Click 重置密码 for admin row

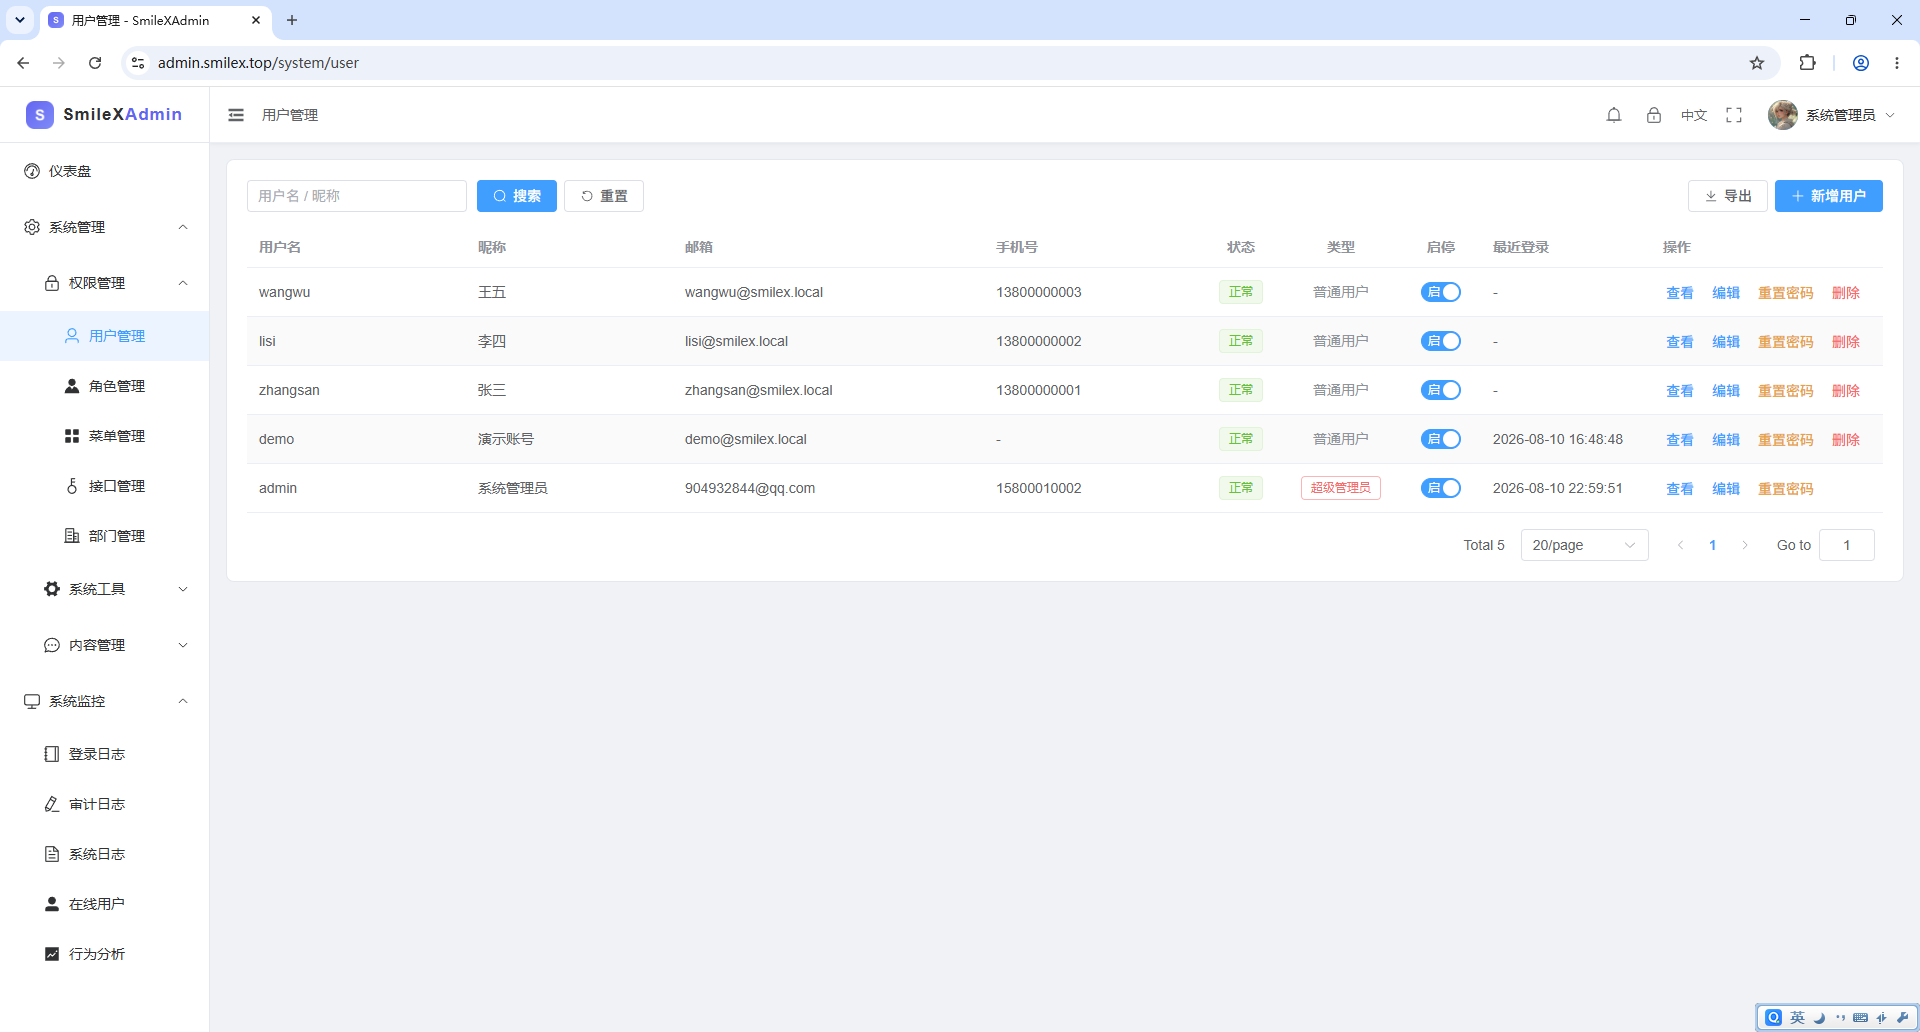pyautogui.click(x=1785, y=489)
